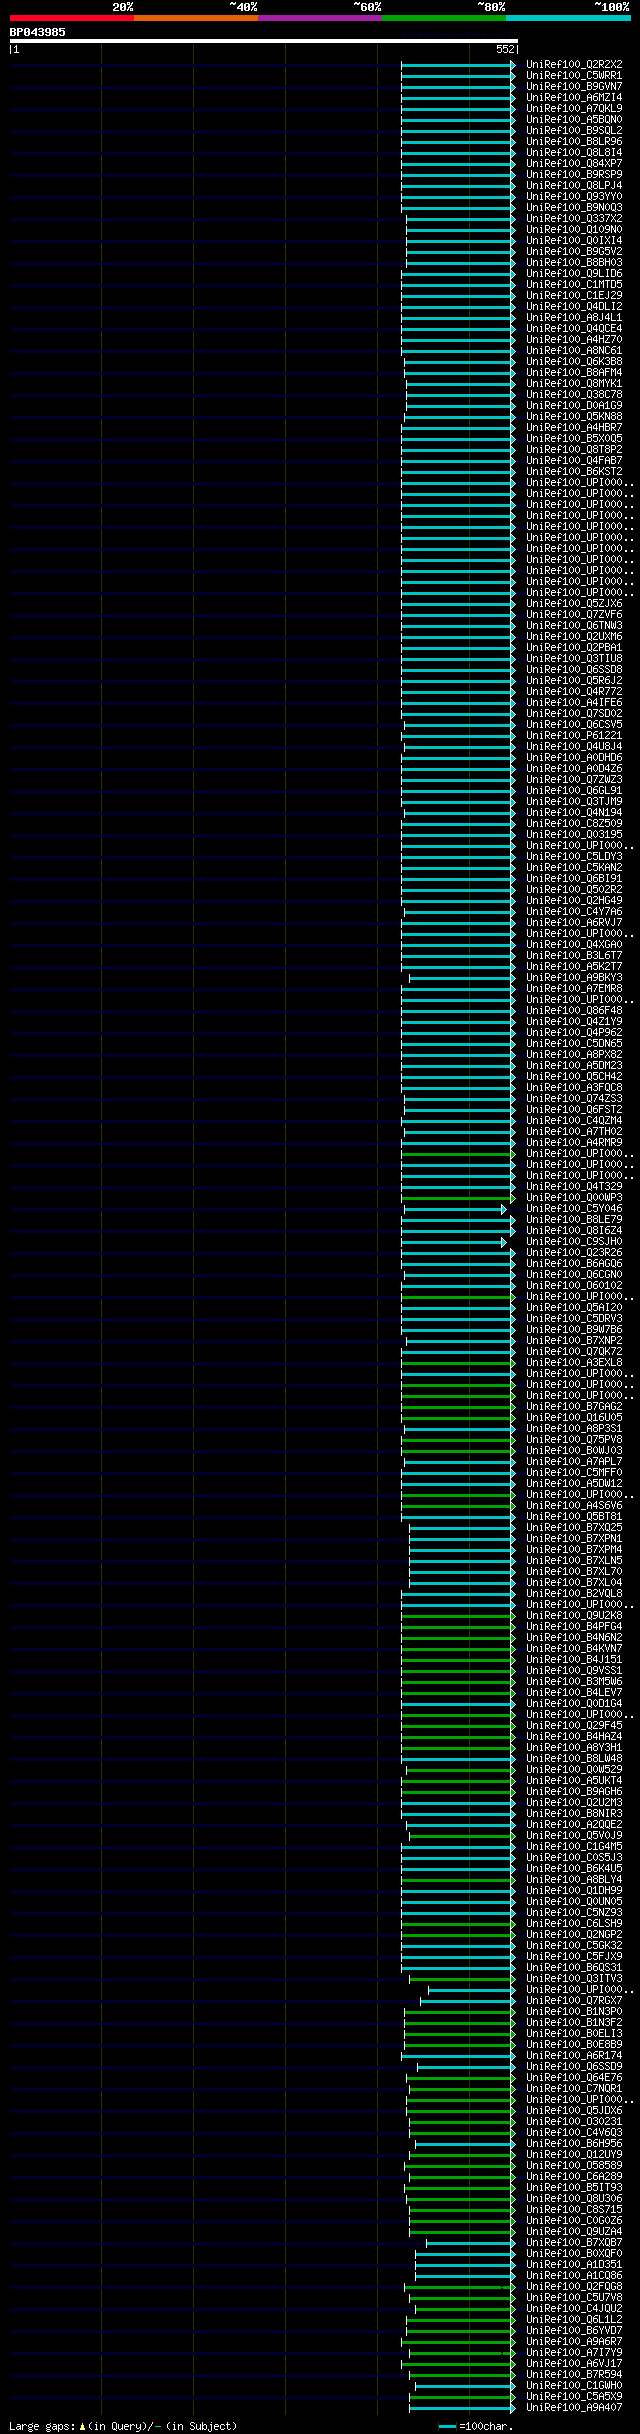Click hit label UniRef100_Q84XP7
This screenshot has height=2434, width=640.
click(574, 164)
